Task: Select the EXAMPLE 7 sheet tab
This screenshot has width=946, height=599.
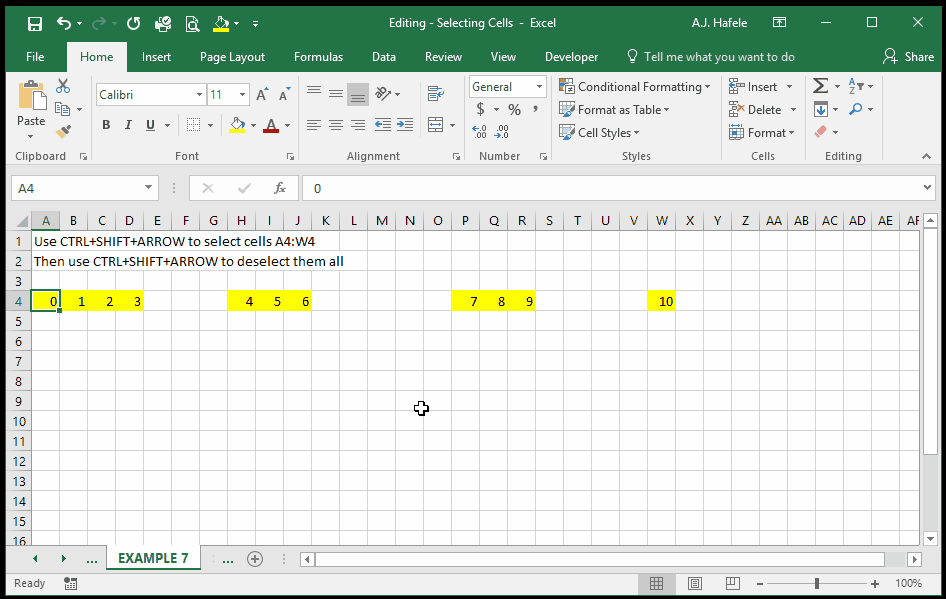Action: (153, 559)
